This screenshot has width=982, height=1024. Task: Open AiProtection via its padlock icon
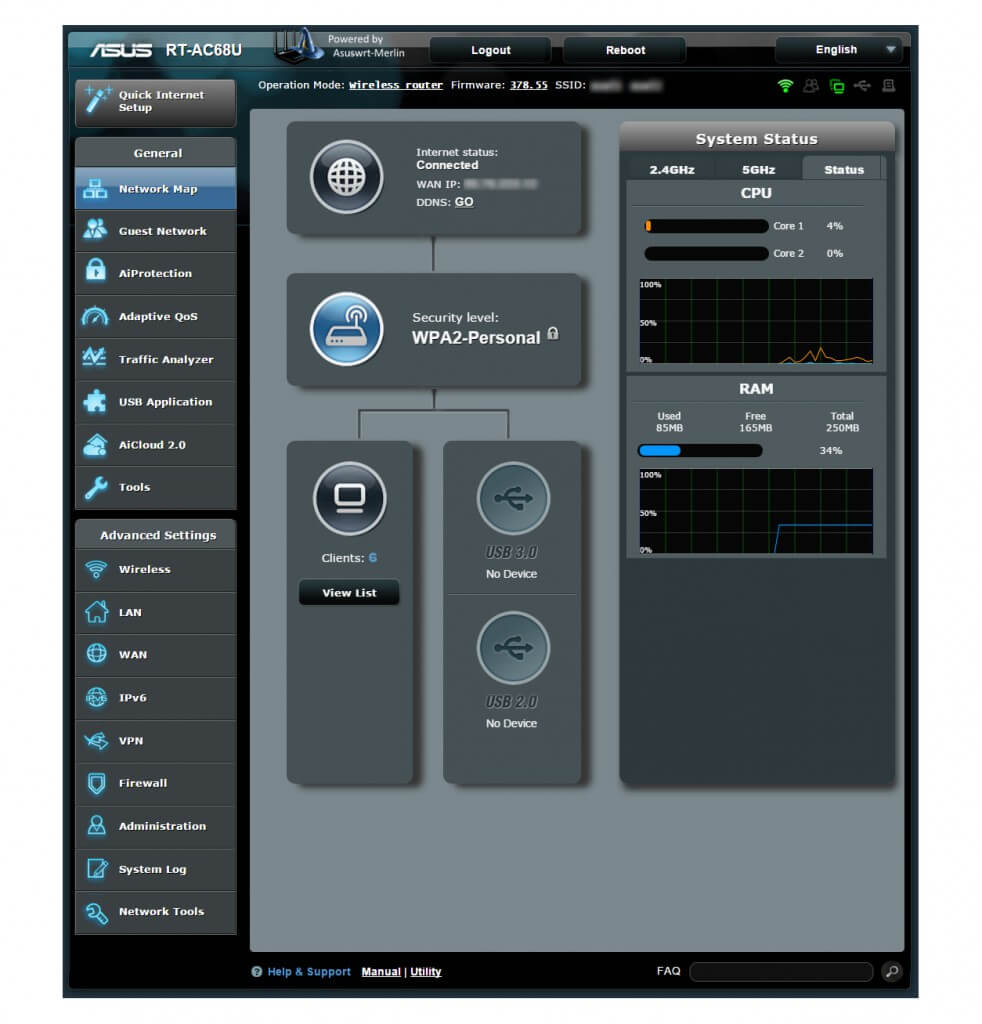[x=96, y=270]
